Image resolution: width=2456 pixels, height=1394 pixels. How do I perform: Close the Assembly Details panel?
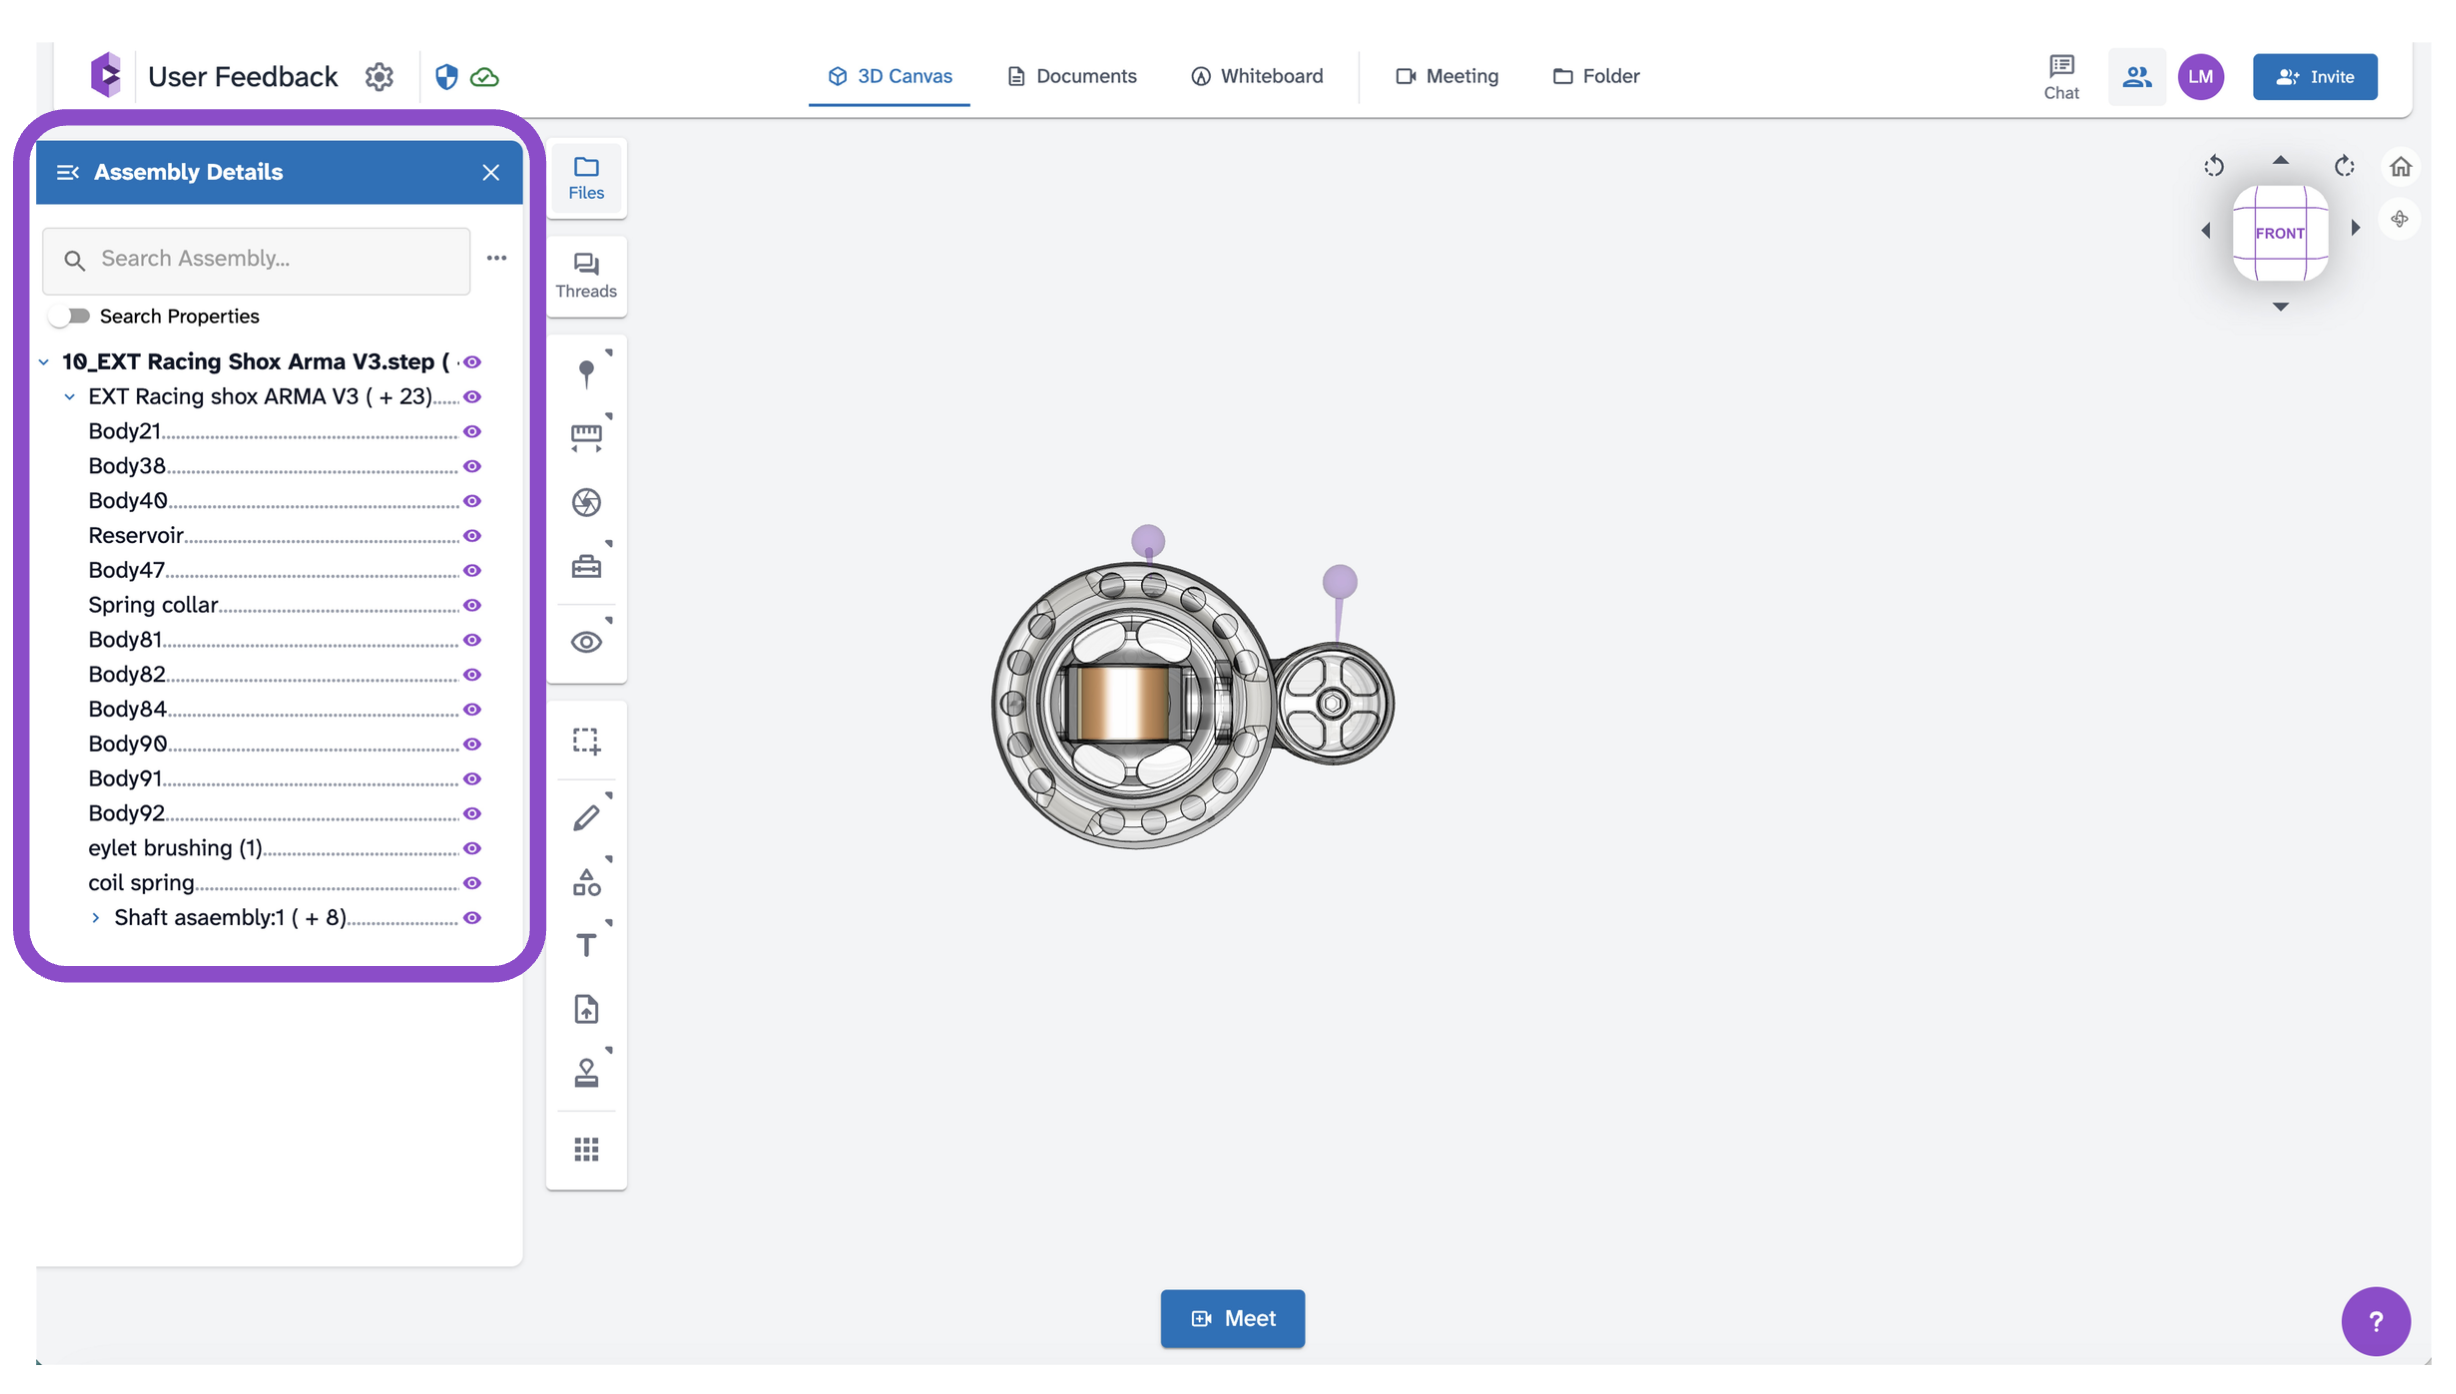coord(490,173)
